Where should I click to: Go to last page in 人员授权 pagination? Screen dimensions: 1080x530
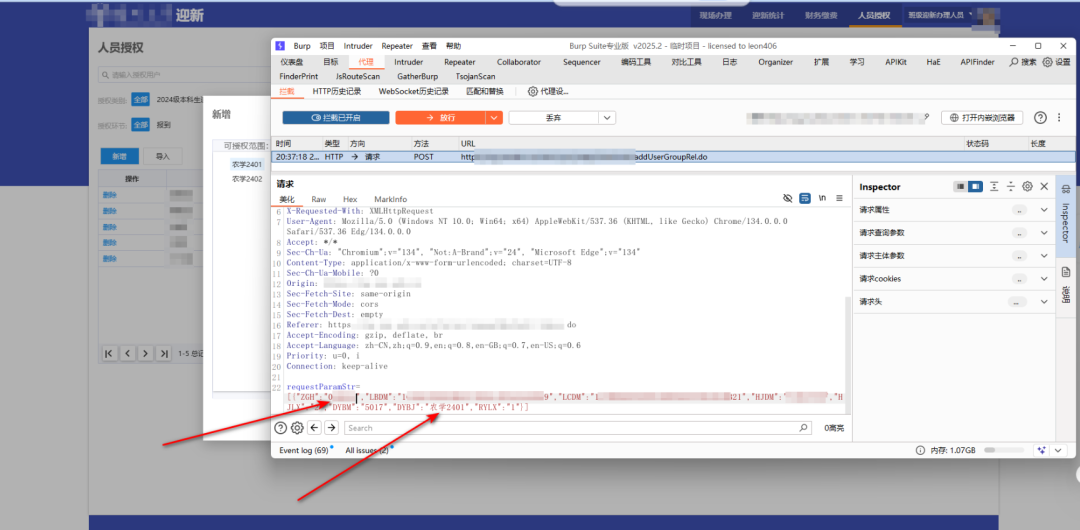click(163, 354)
